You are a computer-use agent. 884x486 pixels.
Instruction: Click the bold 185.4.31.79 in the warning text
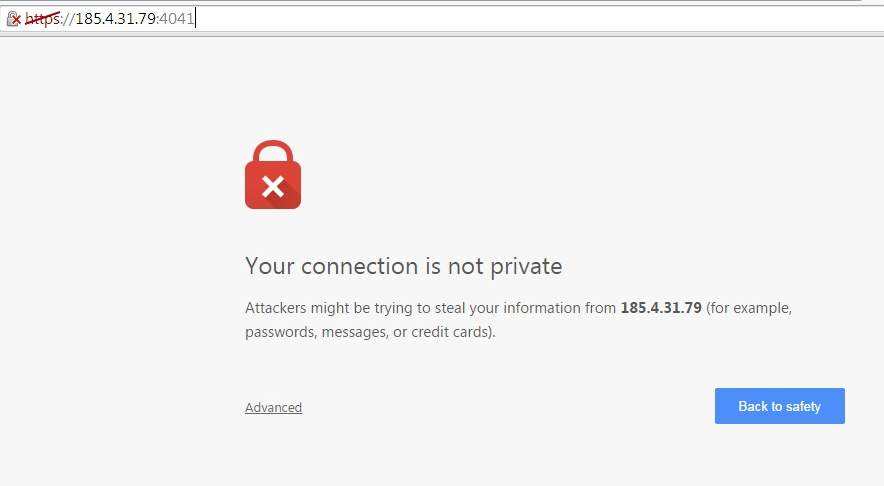(x=661, y=308)
